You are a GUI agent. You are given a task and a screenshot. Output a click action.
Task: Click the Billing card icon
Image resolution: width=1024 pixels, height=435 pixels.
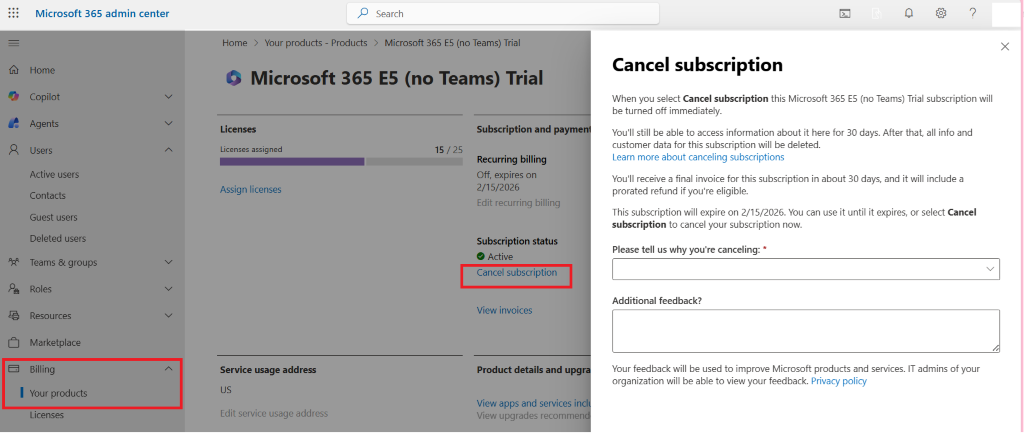(13, 369)
